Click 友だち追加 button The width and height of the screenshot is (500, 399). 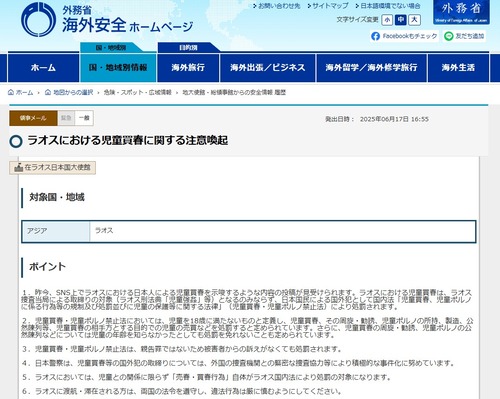(464, 36)
